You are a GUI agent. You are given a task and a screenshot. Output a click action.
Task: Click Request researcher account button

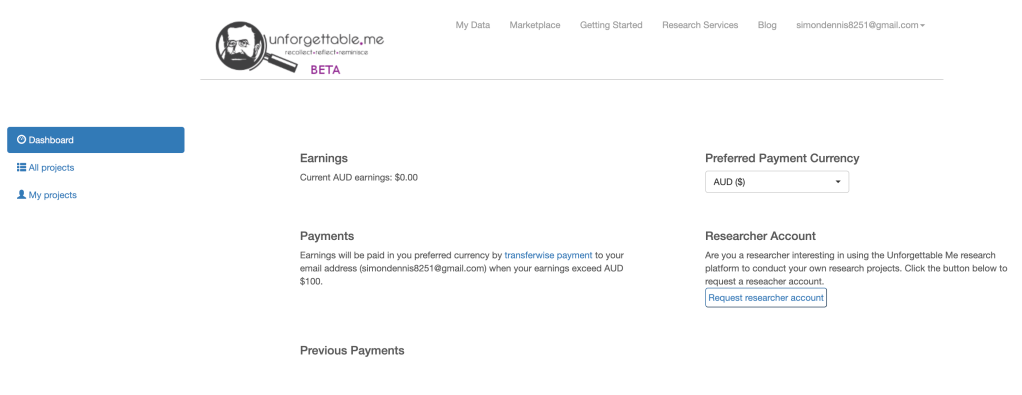[x=766, y=298]
